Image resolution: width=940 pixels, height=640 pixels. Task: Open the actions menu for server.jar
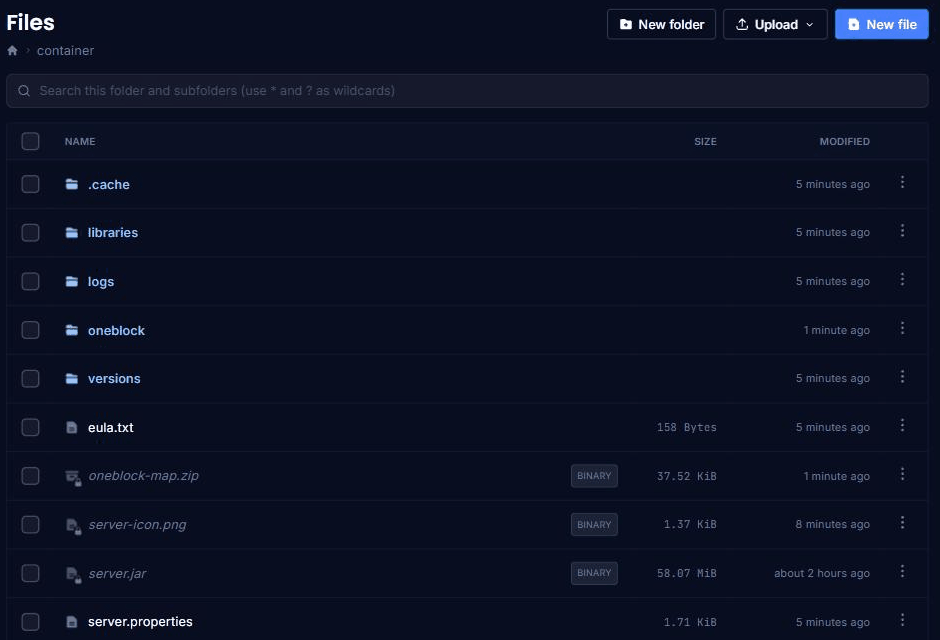coord(902,572)
